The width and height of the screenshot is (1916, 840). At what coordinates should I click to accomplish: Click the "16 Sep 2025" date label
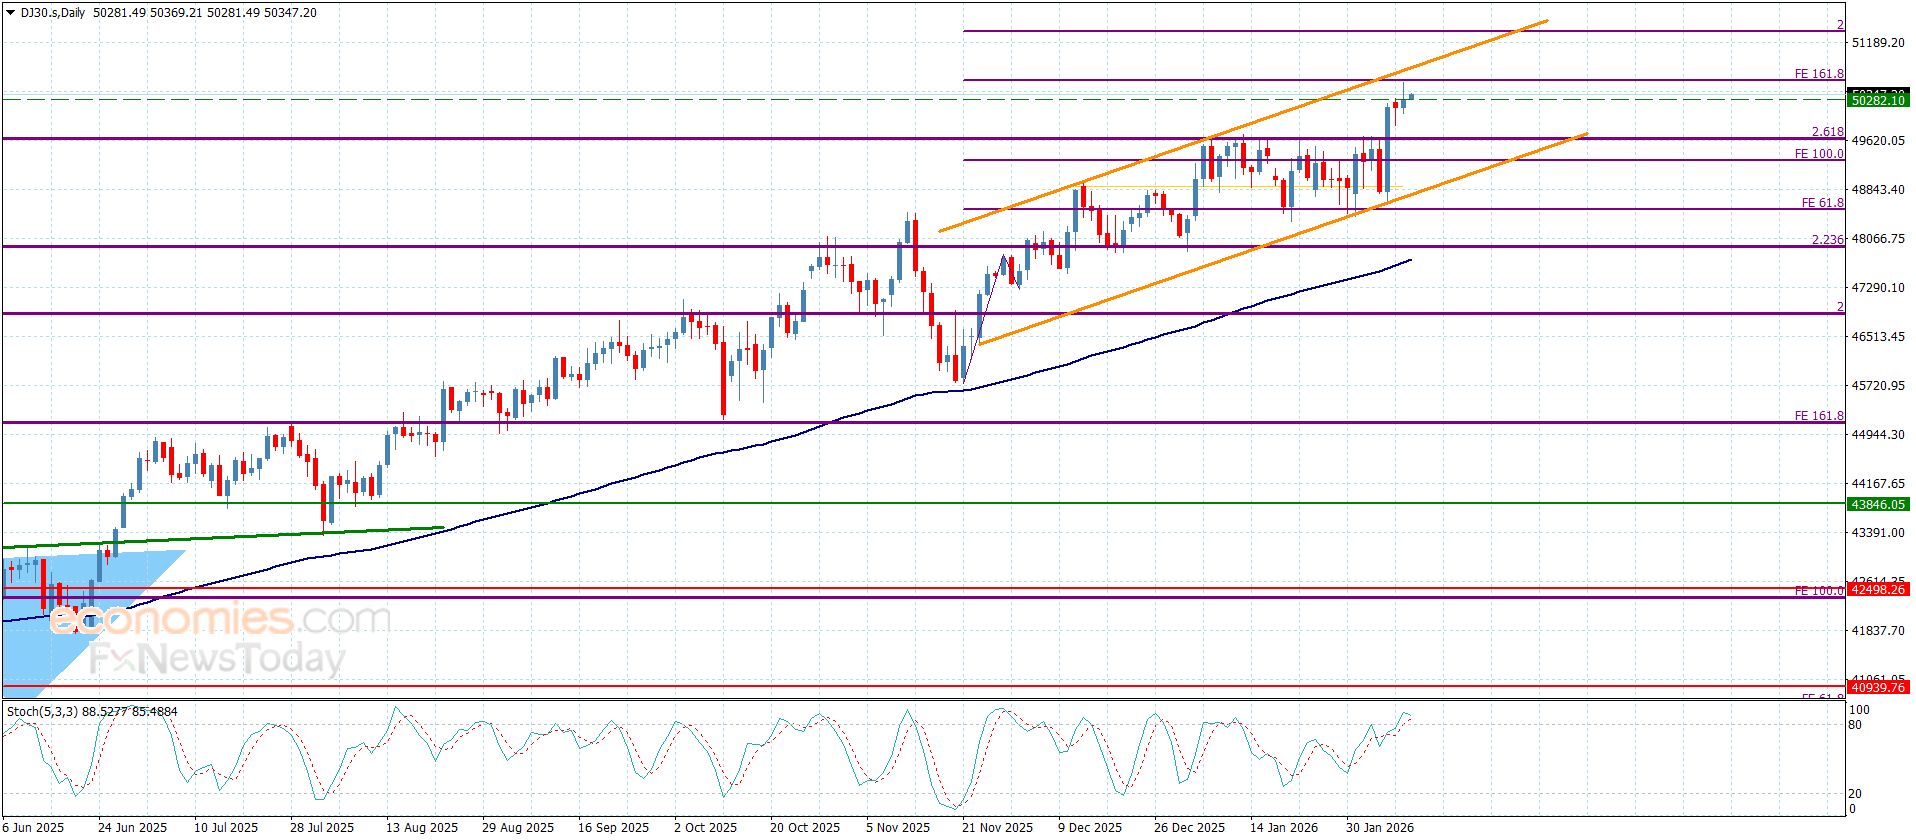pyautogui.click(x=613, y=828)
